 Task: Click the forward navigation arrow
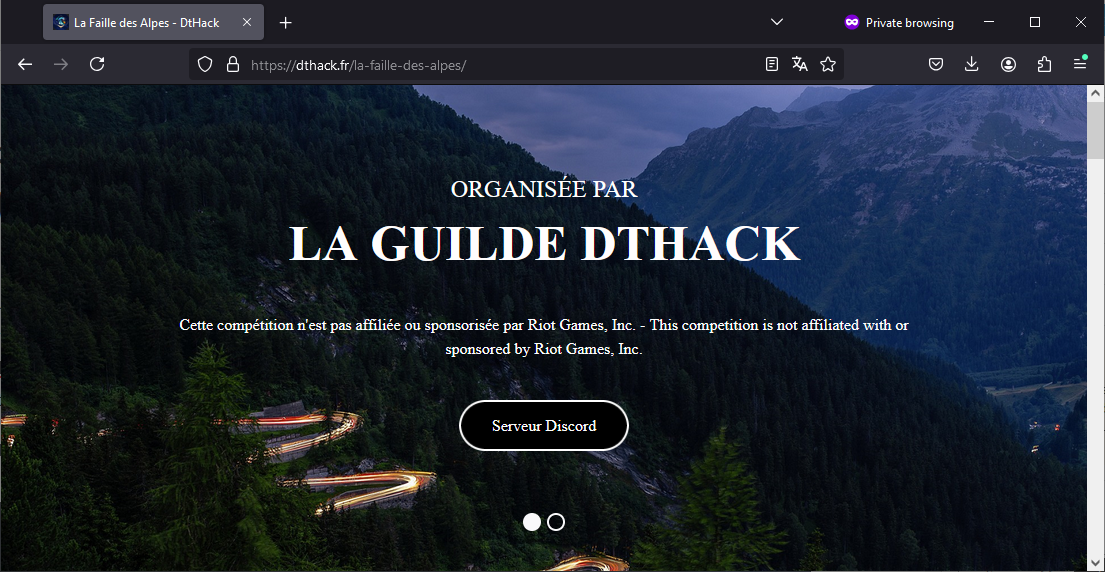(x=61, y=65)
